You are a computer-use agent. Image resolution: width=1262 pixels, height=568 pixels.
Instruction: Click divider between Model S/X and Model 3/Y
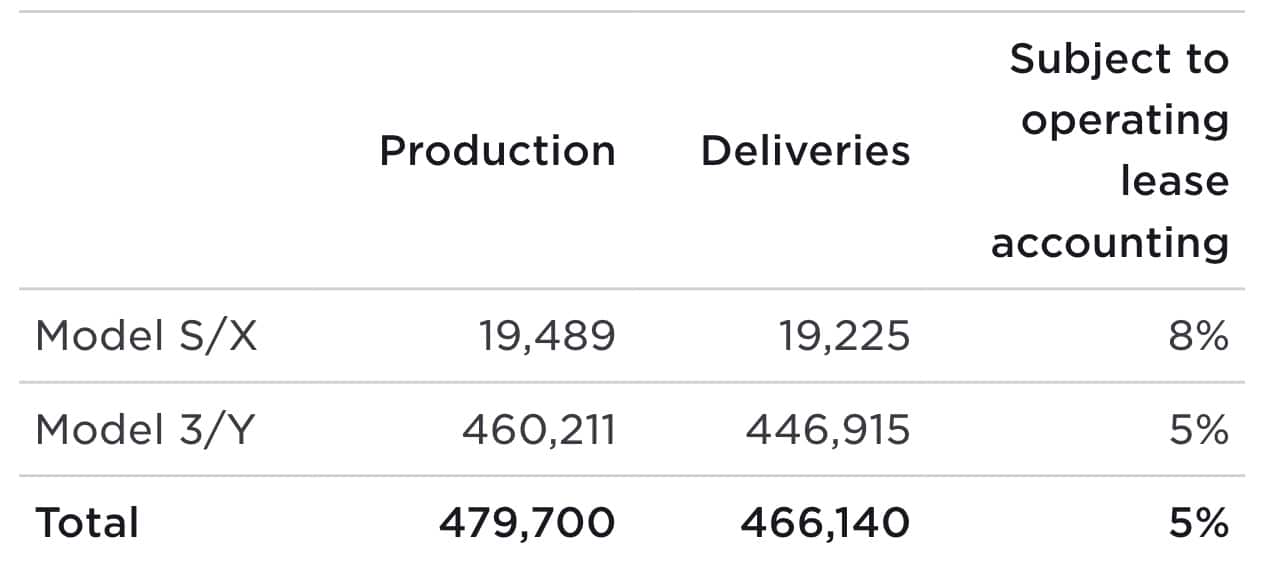pos(631,382)
